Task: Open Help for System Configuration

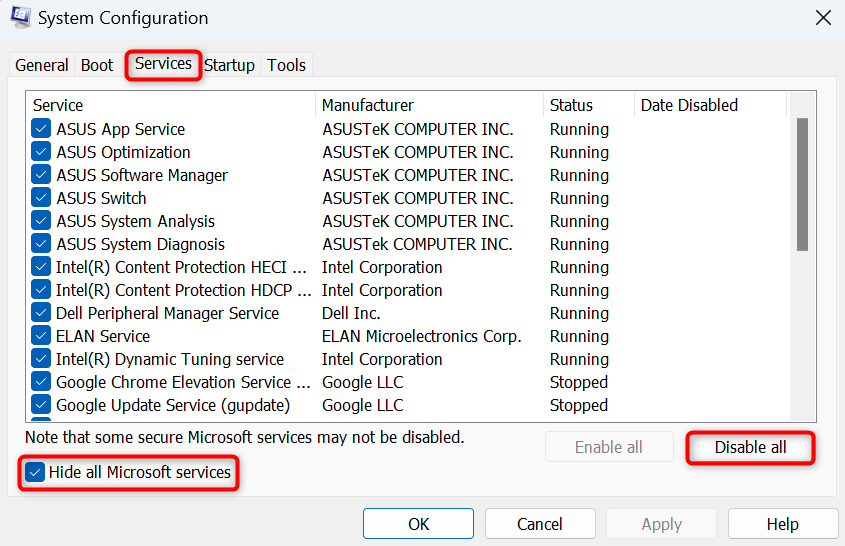Action: (782, 524)
